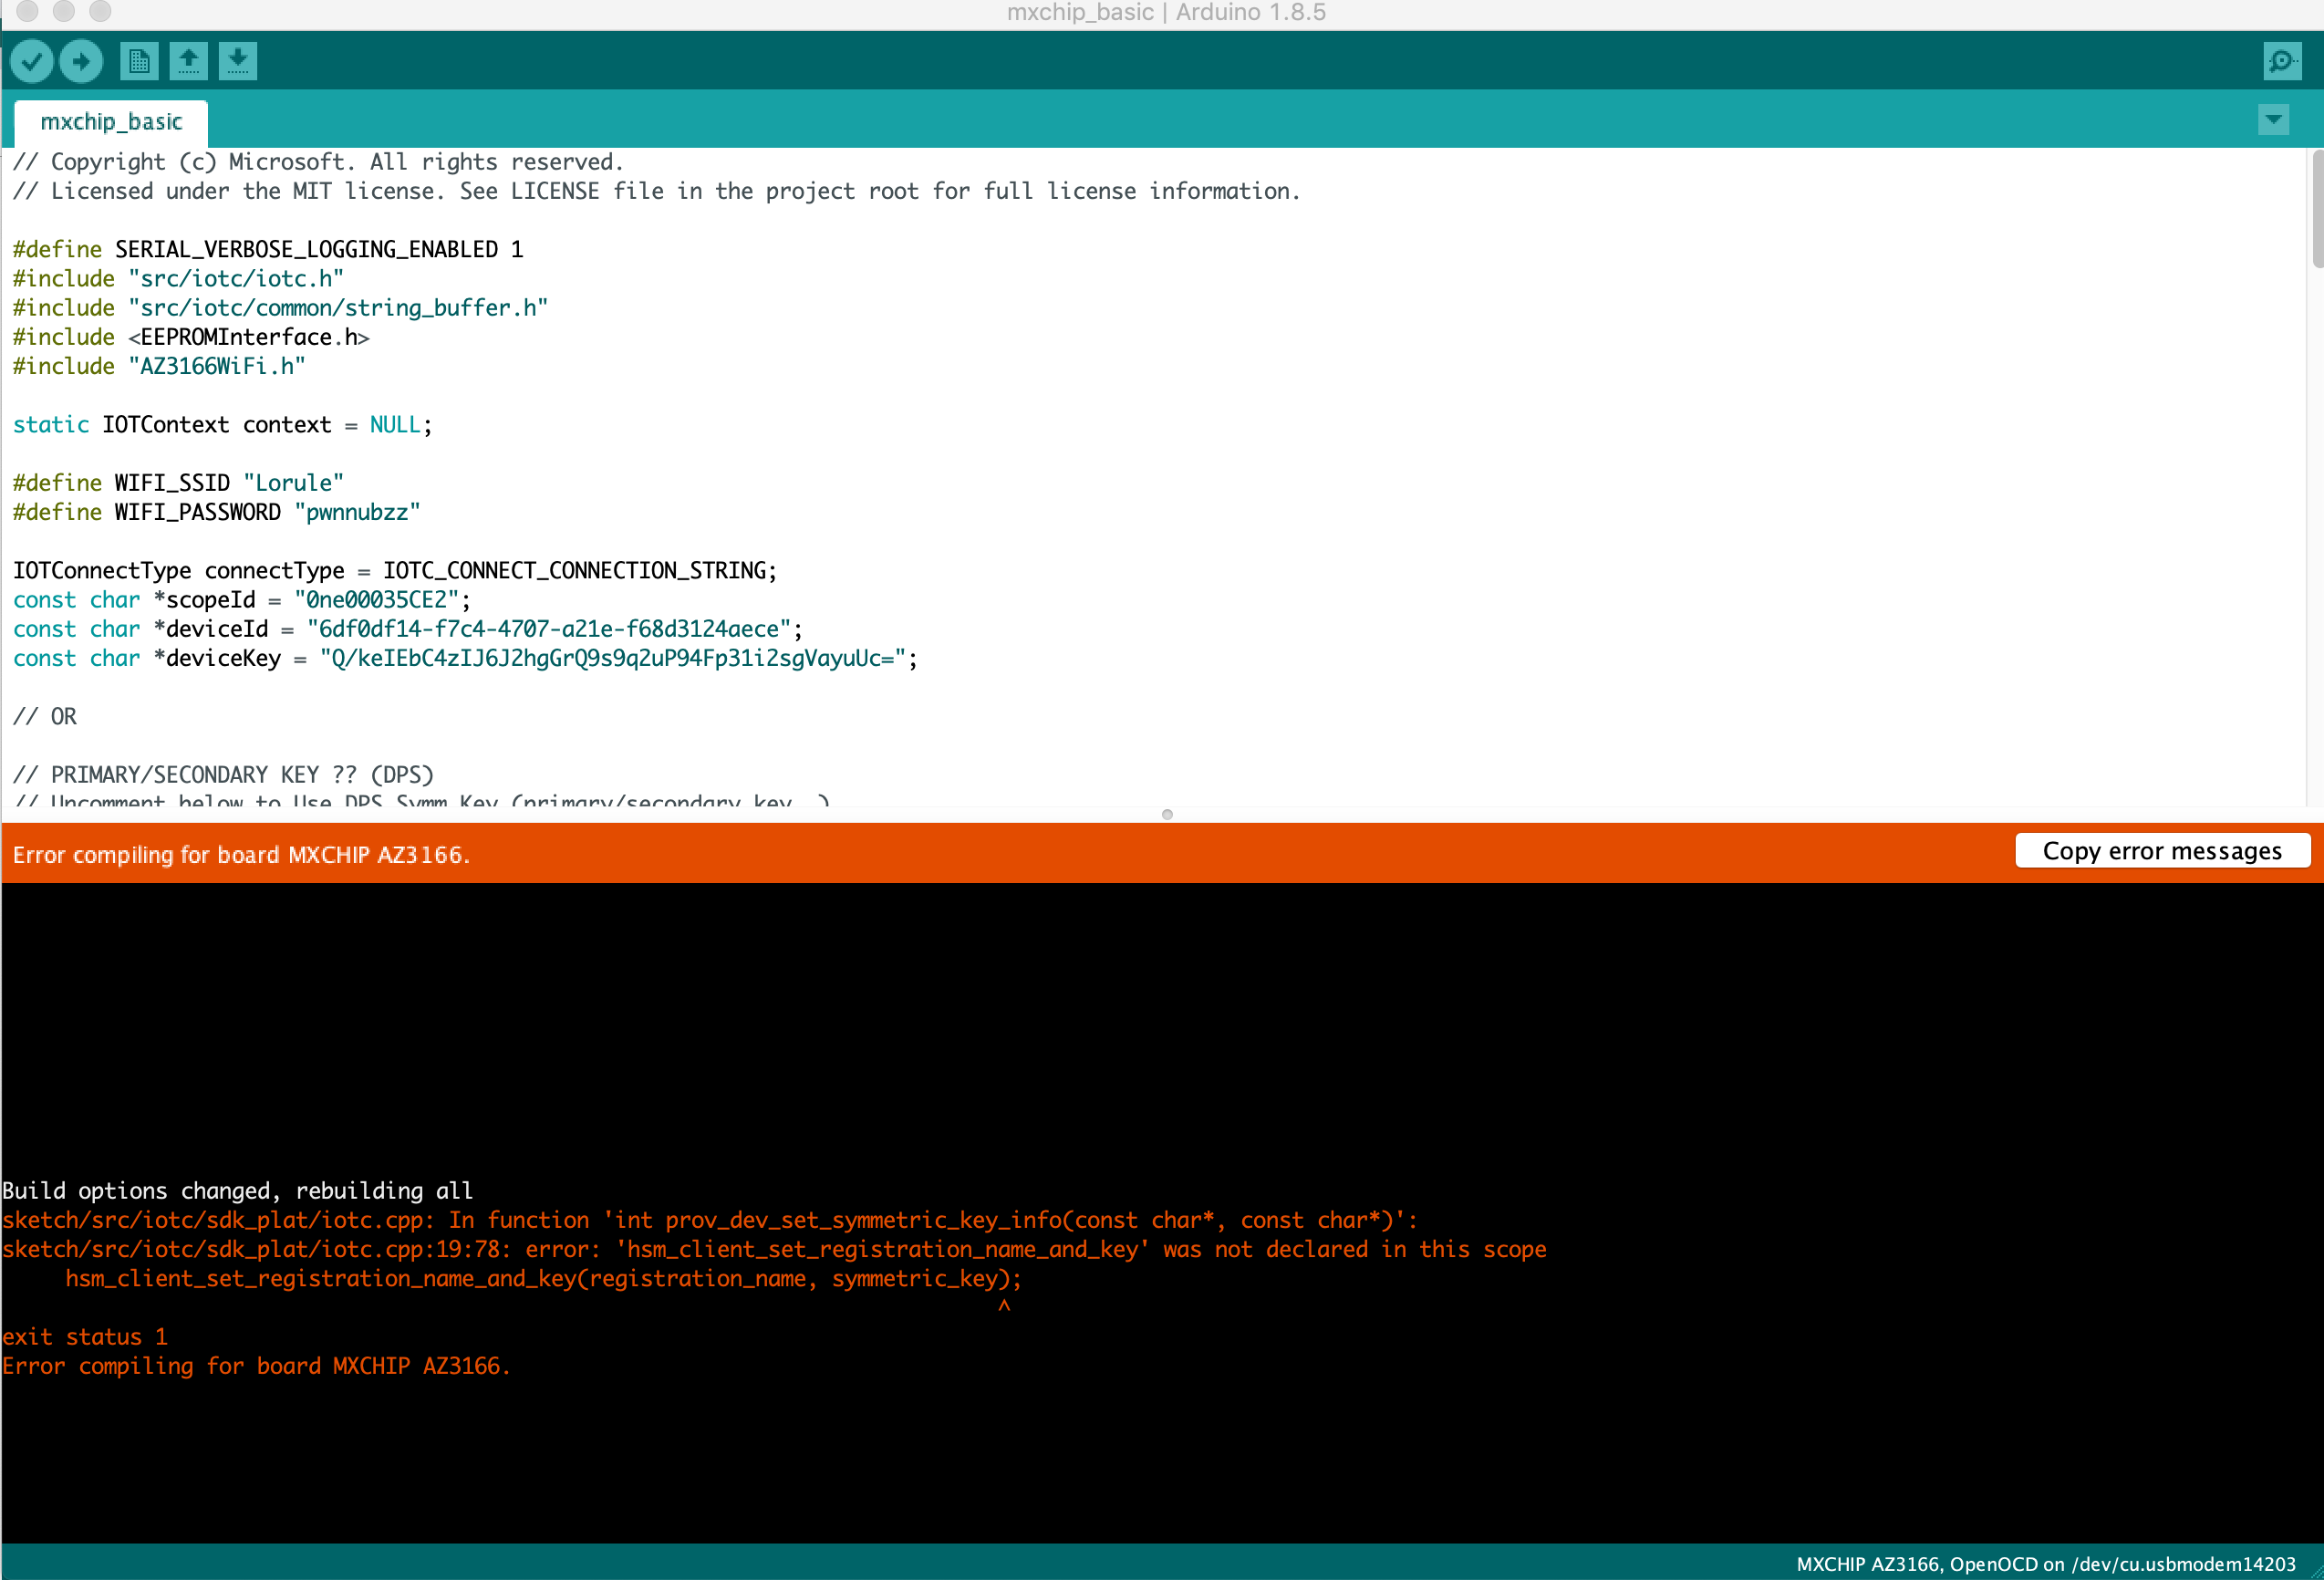Click the Upload arrow icon
The width and height of the screenshot is (2324, 1580).
(x=81, y=61)
